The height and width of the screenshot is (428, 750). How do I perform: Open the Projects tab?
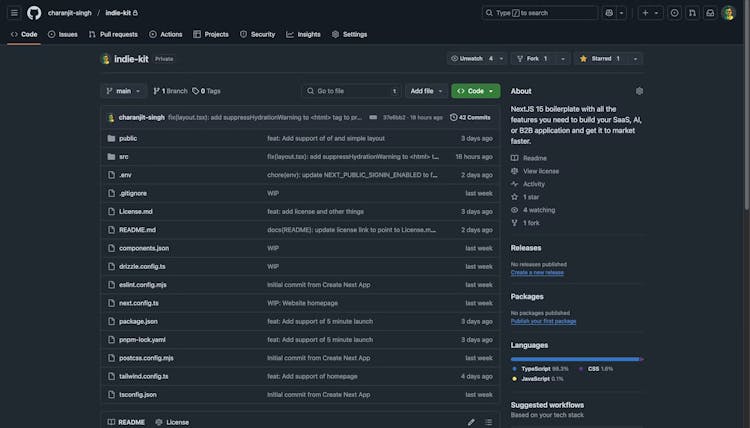(x=211, y=34)
